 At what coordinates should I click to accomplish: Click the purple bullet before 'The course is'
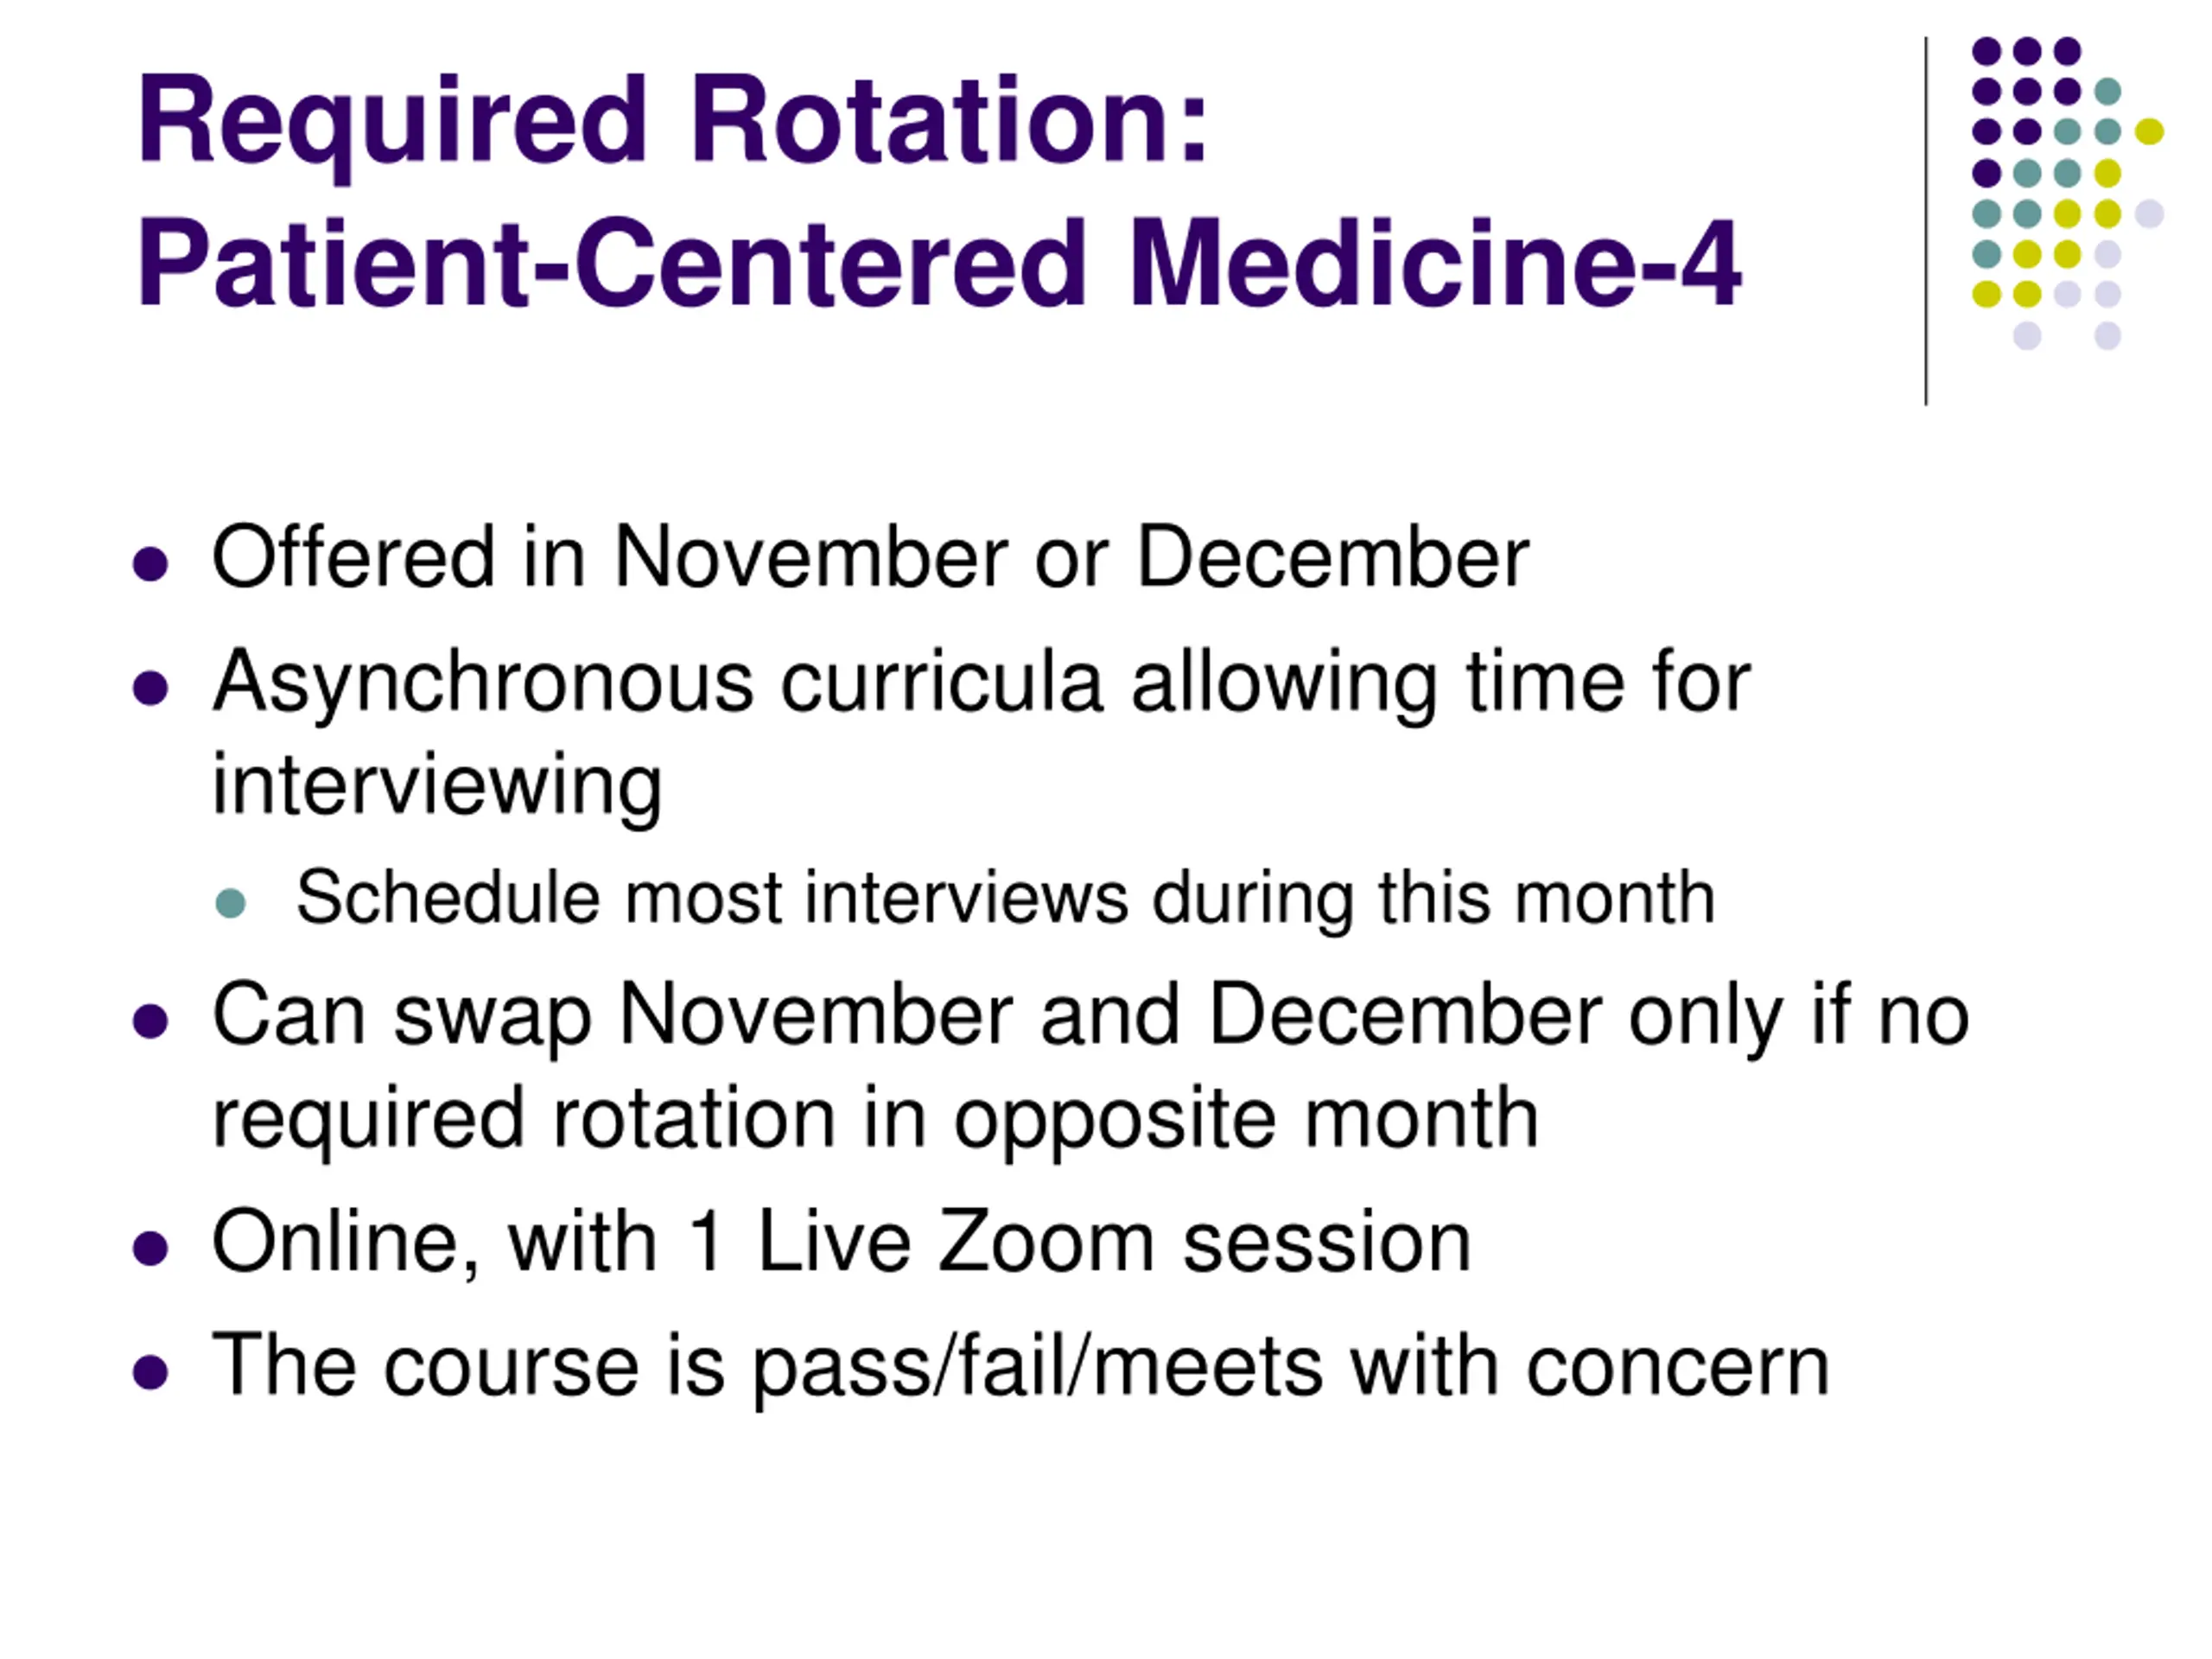(150, 1372)
